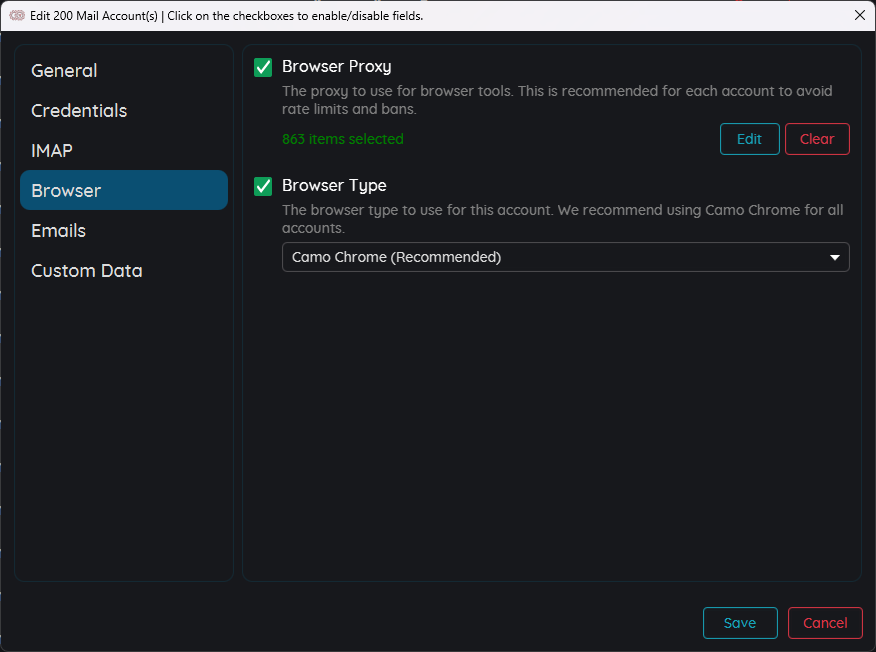The image size is (876, 652).
Task: Click the Browser Type heading label
Action: tap(334, 186)
